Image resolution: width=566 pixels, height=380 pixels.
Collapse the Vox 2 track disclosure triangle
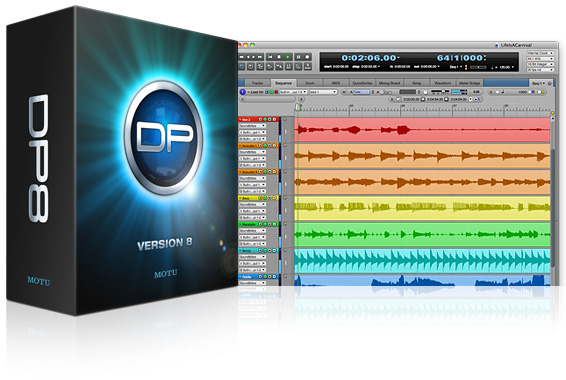tap(240, 119)
